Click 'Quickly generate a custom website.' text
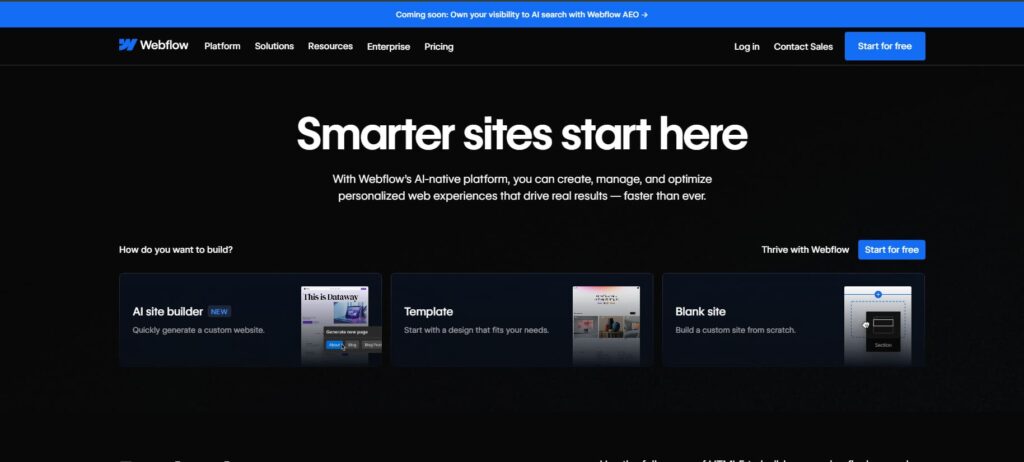1024x462 pixels. pyautogui.click(x=199, y=330)
